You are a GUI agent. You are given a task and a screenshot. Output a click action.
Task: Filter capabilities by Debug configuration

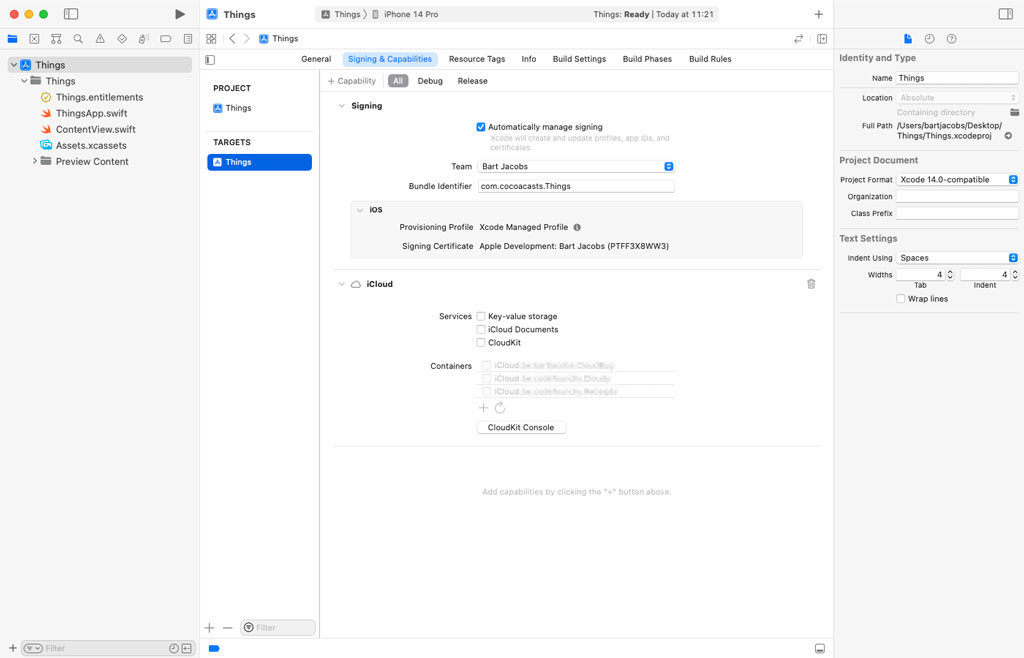pos(430,81)
